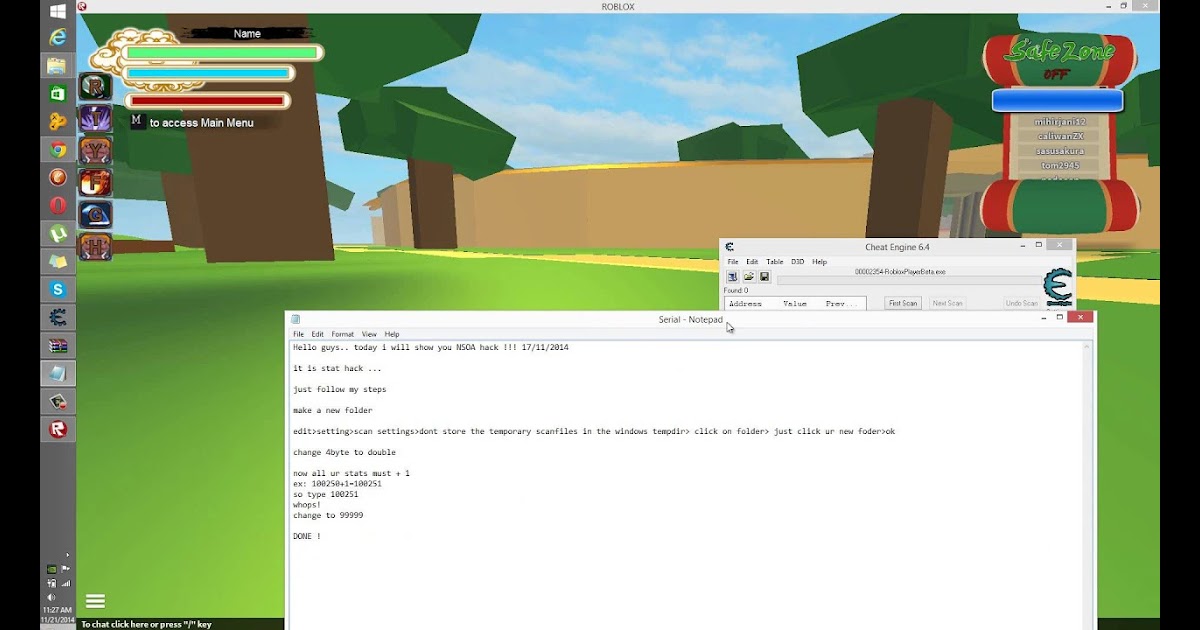Select player caliwanZX in the list

coord(1059,136)
